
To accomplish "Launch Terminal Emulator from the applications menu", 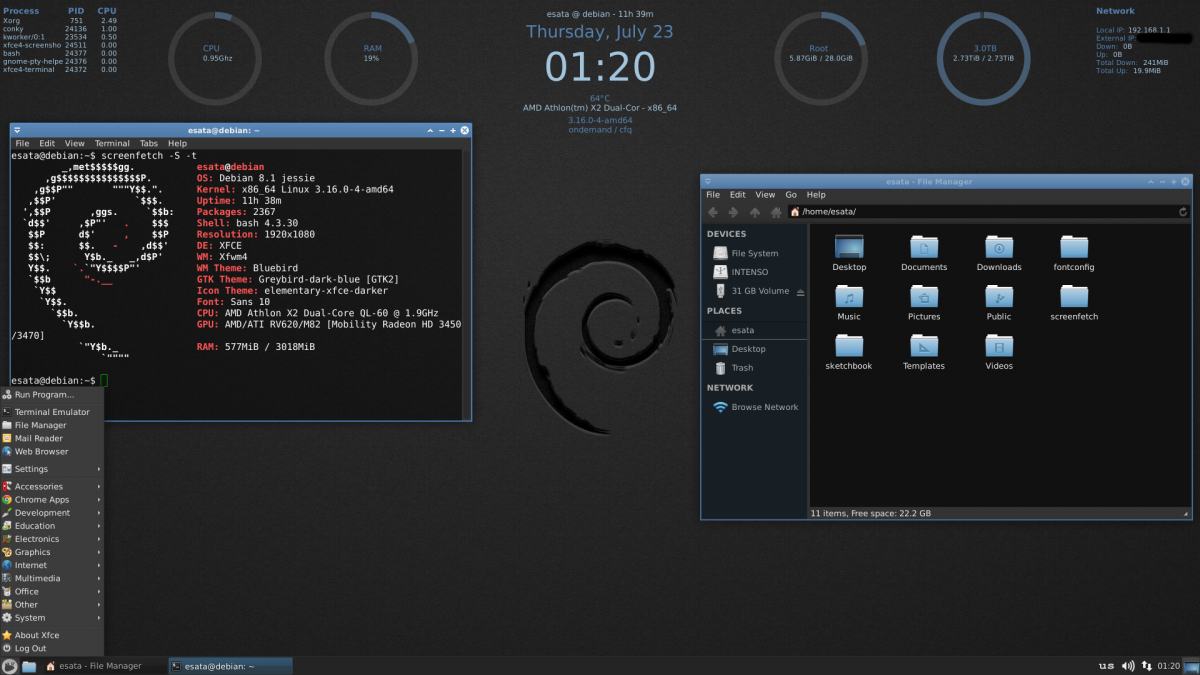I will coord(52,412).
